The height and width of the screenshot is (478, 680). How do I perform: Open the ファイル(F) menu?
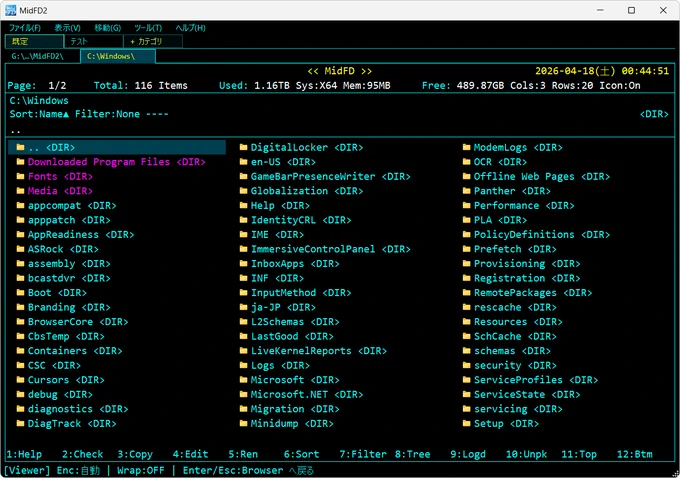(25, 28)
